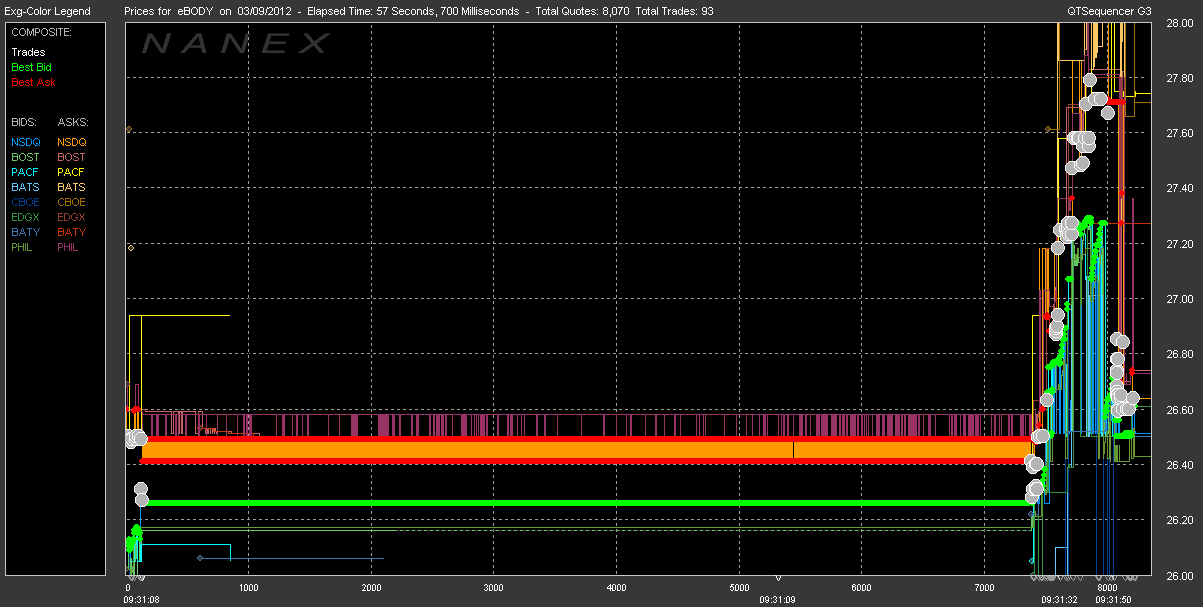This screenshot has height=607, width=1203.
Task: Click the 5000 tick label on x-axis
Action: (x=739, y=588)
